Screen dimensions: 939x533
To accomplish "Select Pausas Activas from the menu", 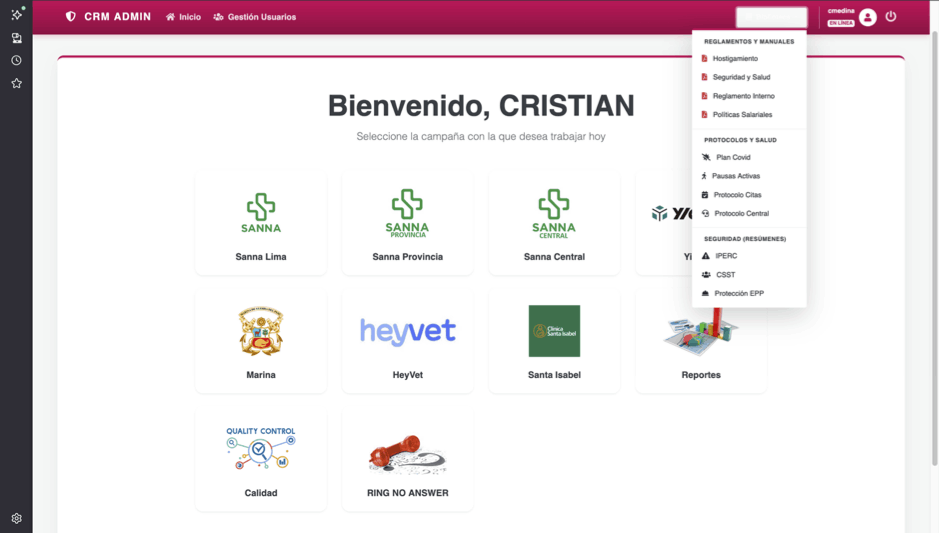I will coord(736,176).
